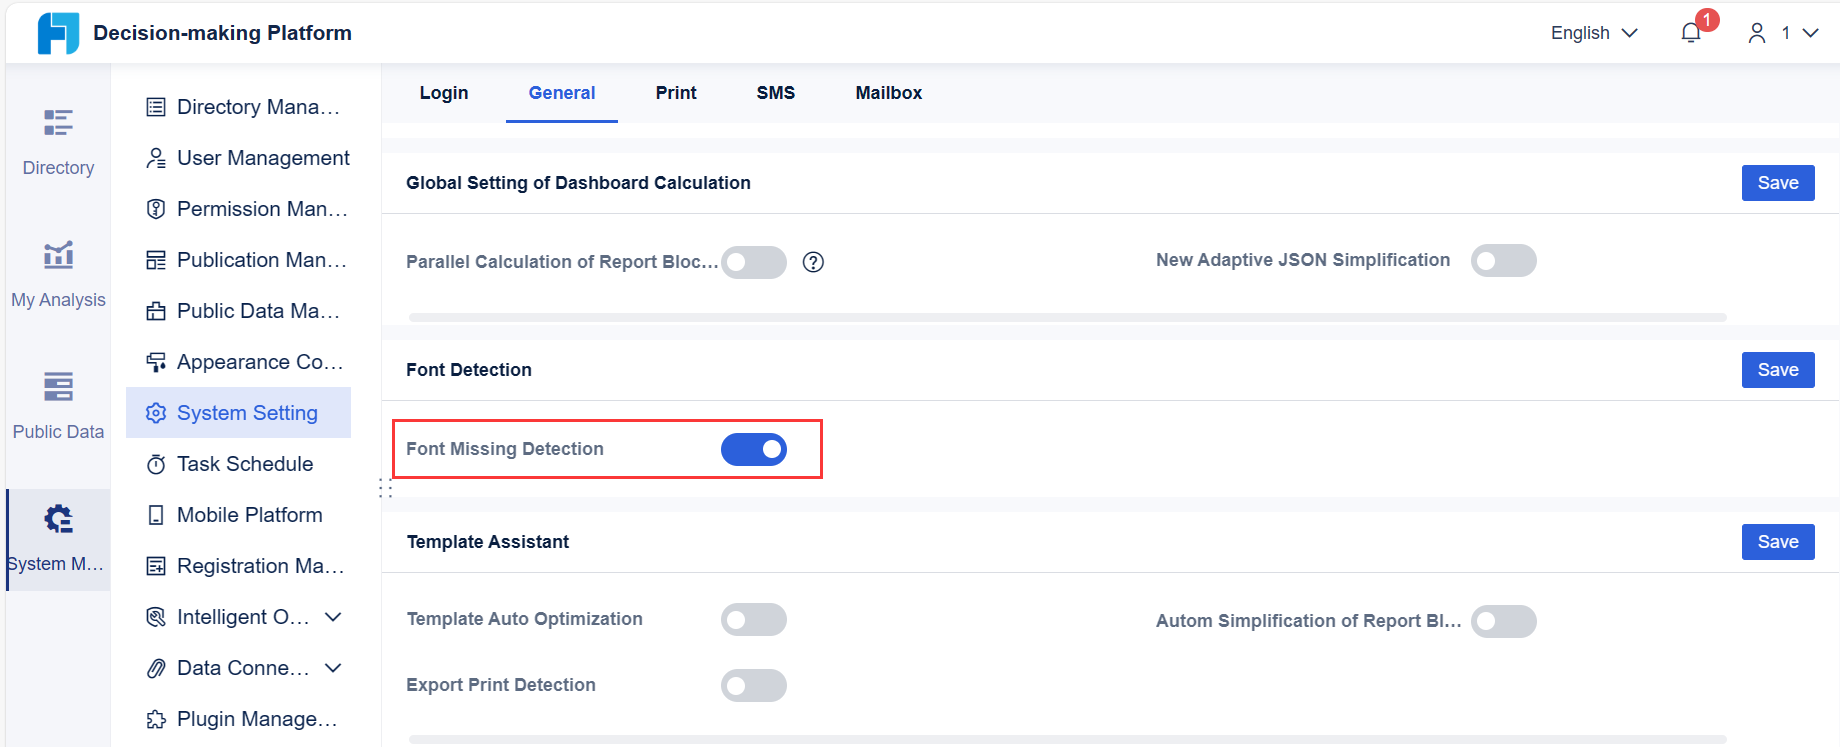Open the SMS settings tab
Screen dimensions: 1840x747
[776, 92]
